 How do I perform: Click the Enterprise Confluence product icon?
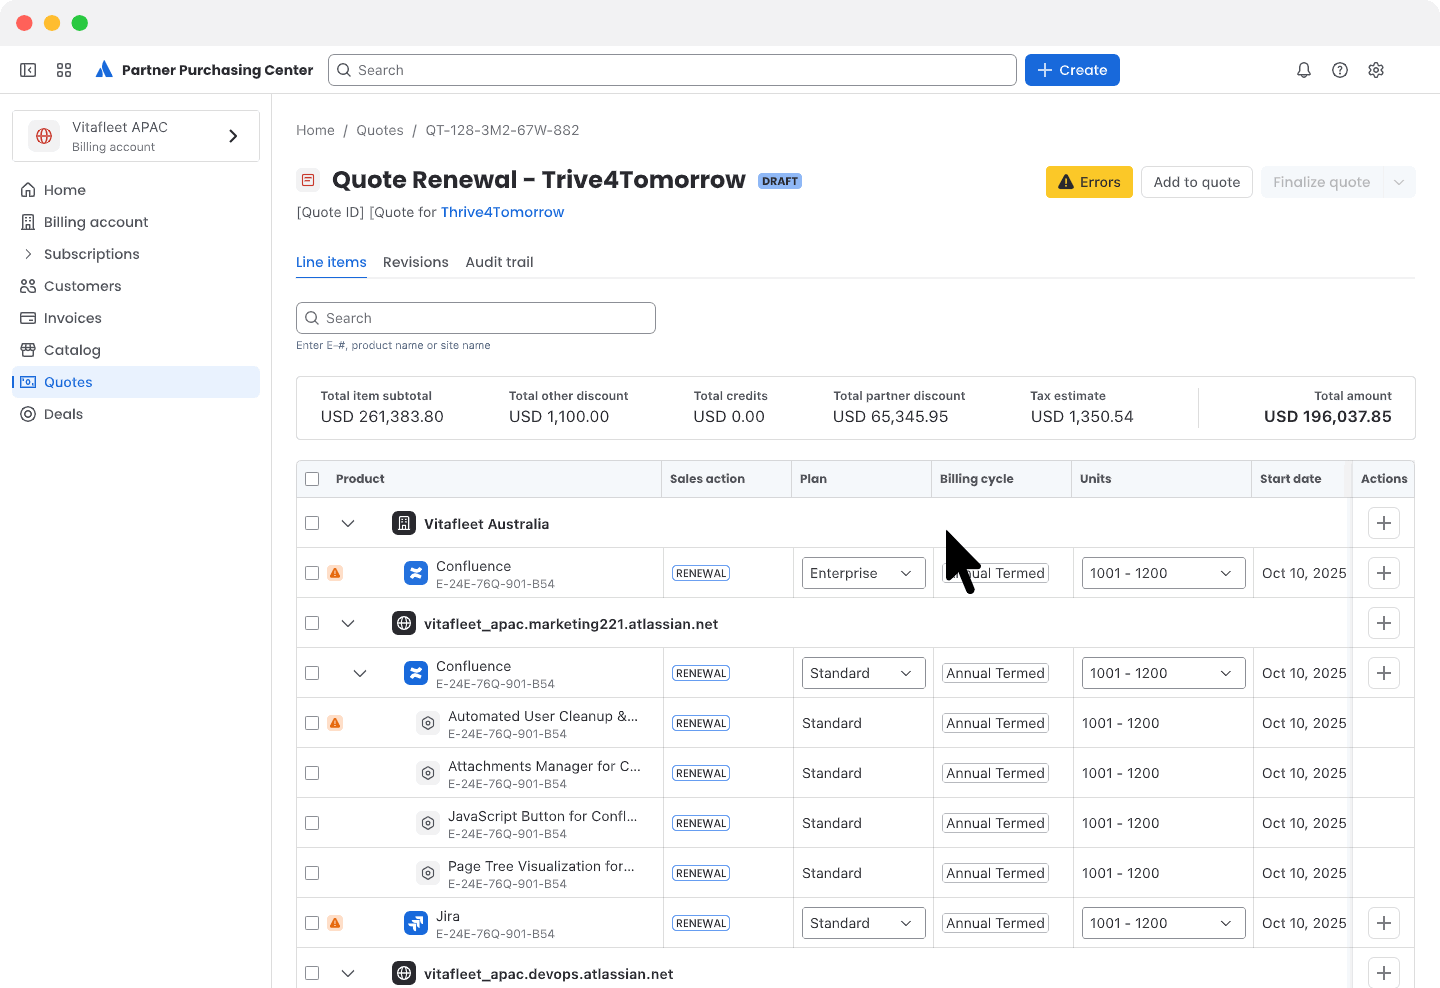[x=416, y=573]
